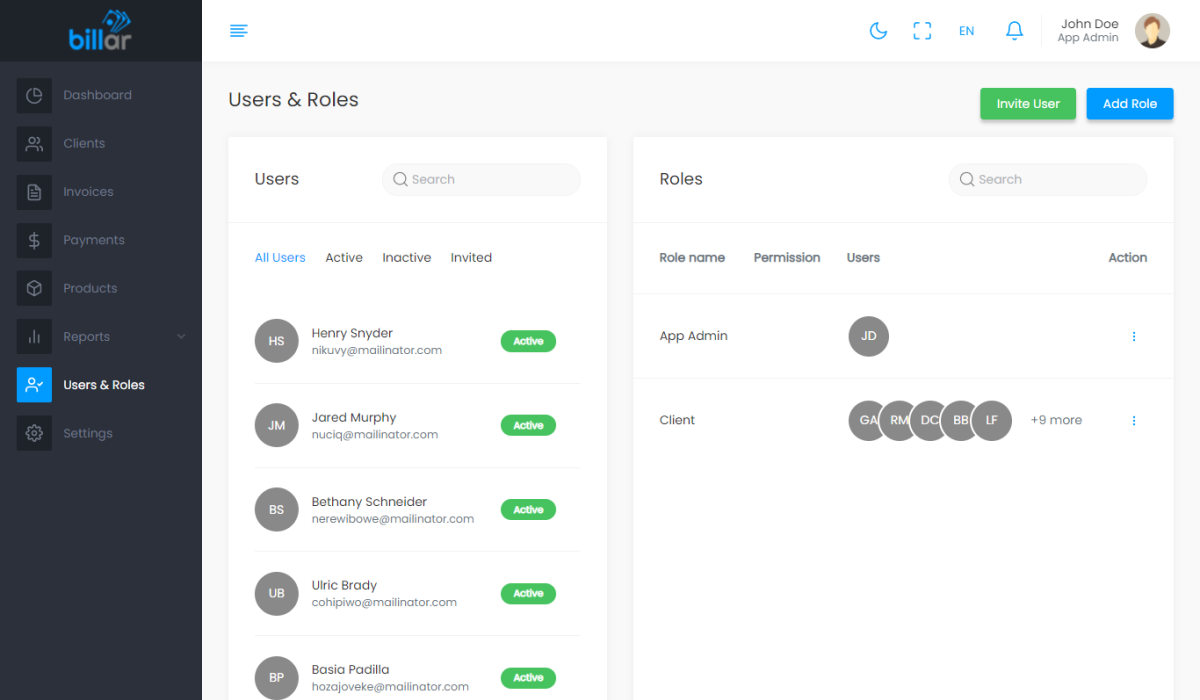This screenshot has width=1200, height=700.
Task: Click the Invite User button
Action: (1028, 104)
